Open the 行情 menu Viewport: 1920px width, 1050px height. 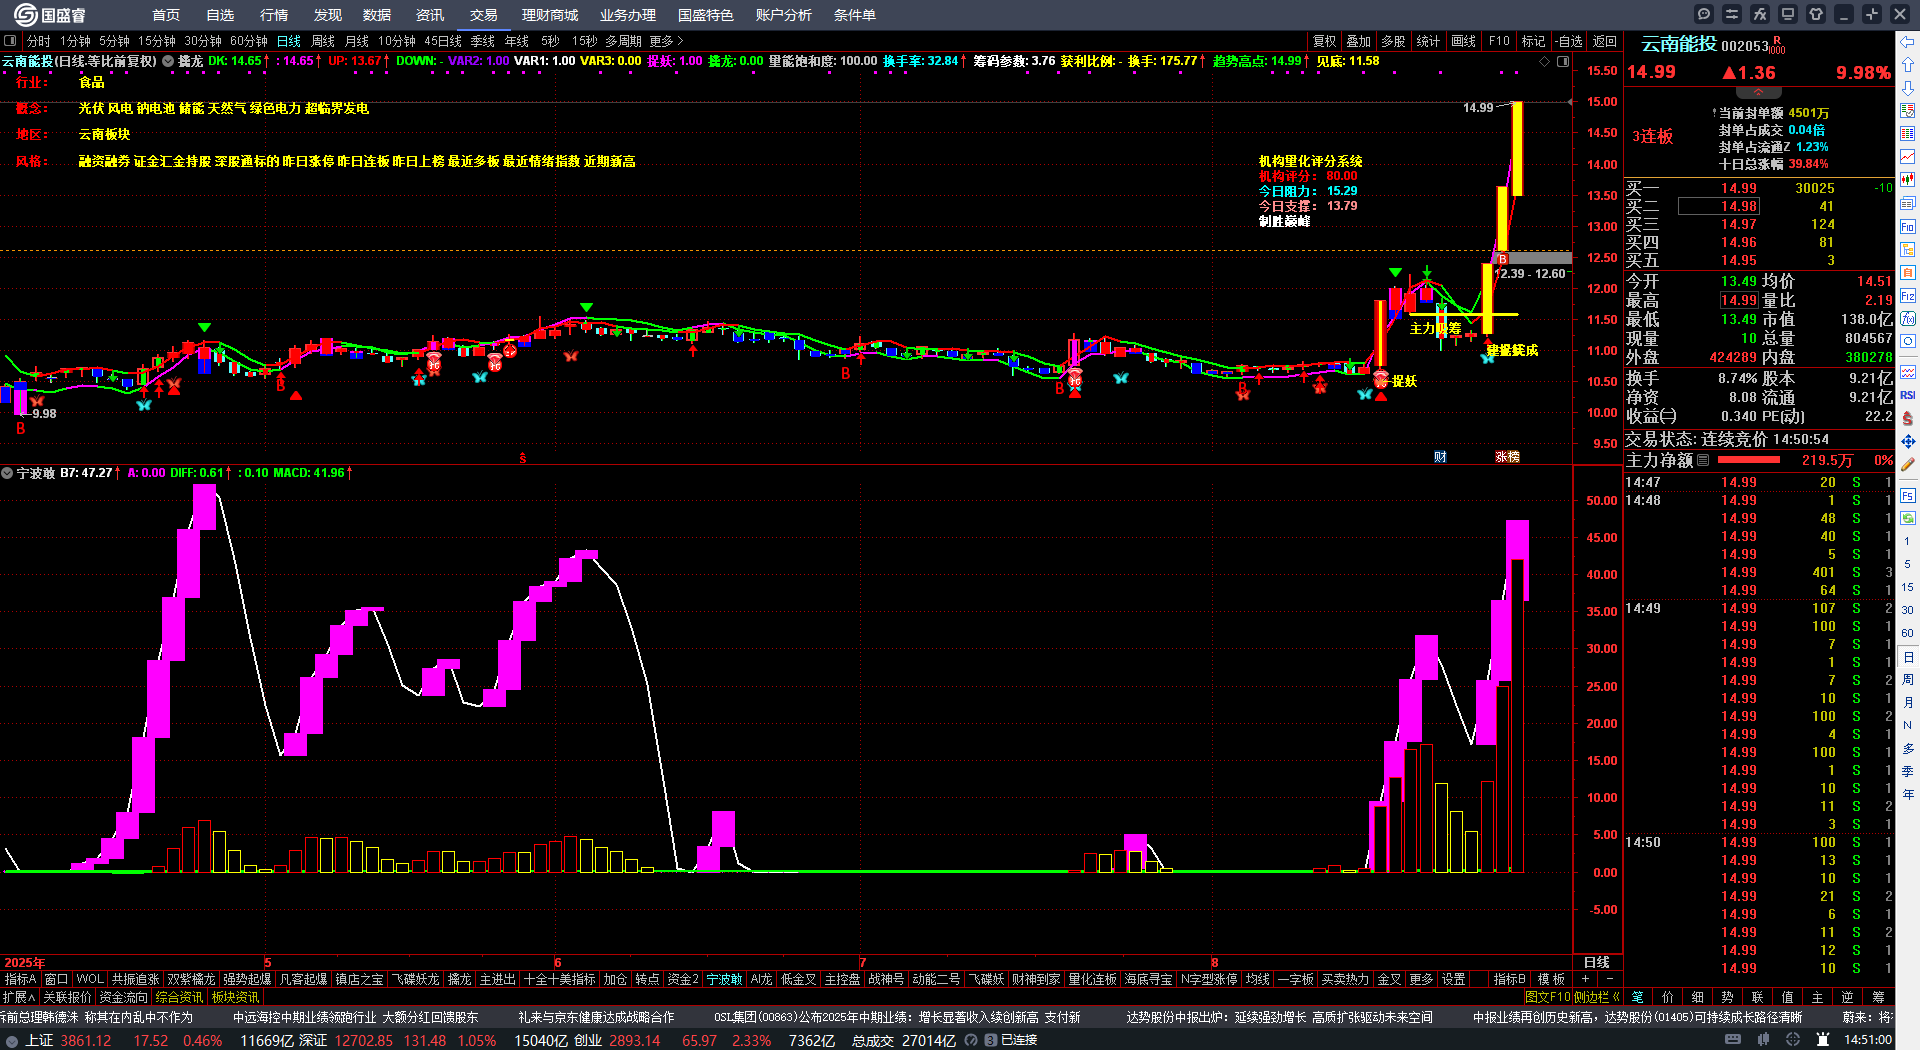point(274,15)
